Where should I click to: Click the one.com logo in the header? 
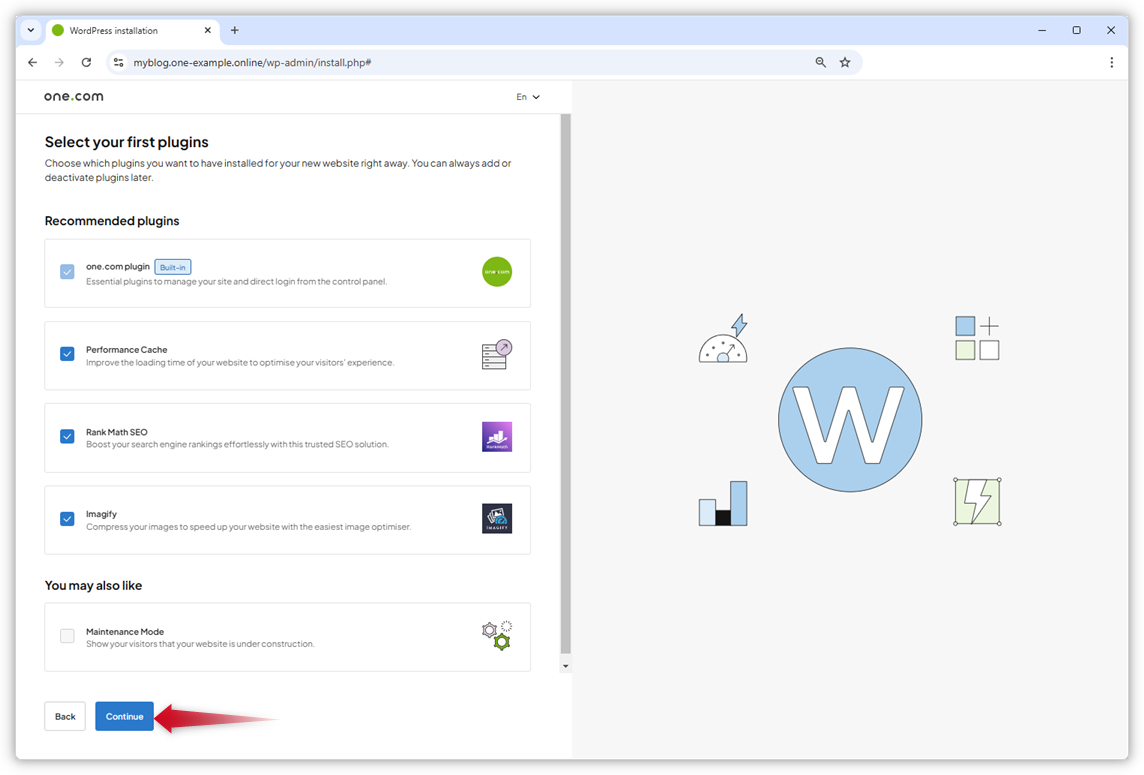(73, 96)
